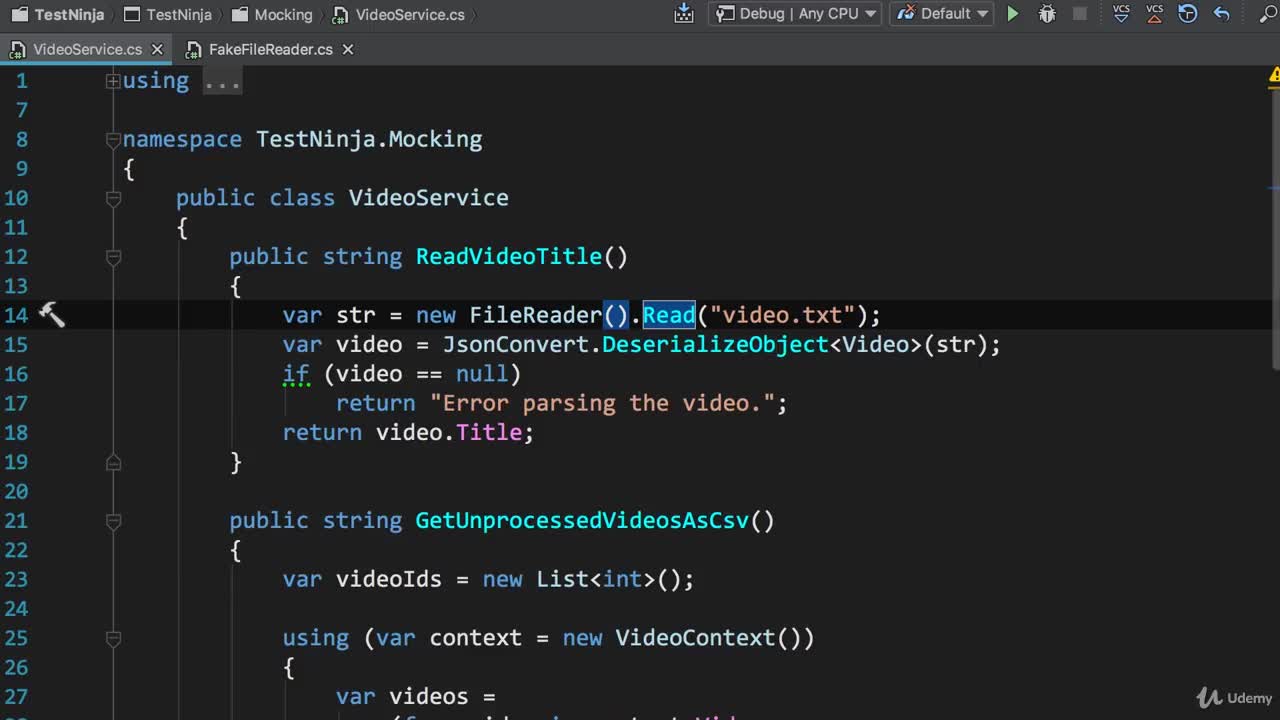The image size is (1280, 720).
Task: Expand the collapsed using directives on line 1
Action: point(114,81)
